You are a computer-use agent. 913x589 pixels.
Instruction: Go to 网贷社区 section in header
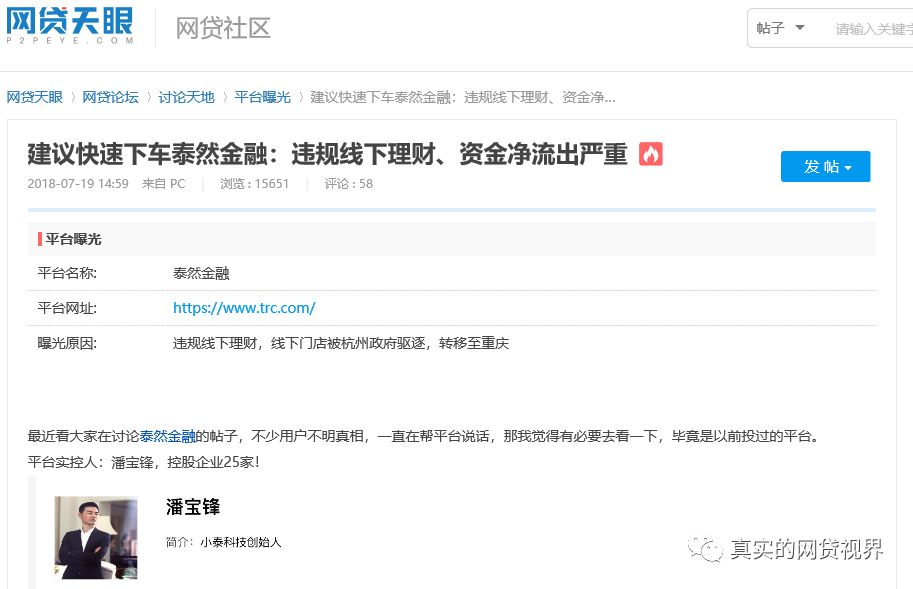coord(223,28)
